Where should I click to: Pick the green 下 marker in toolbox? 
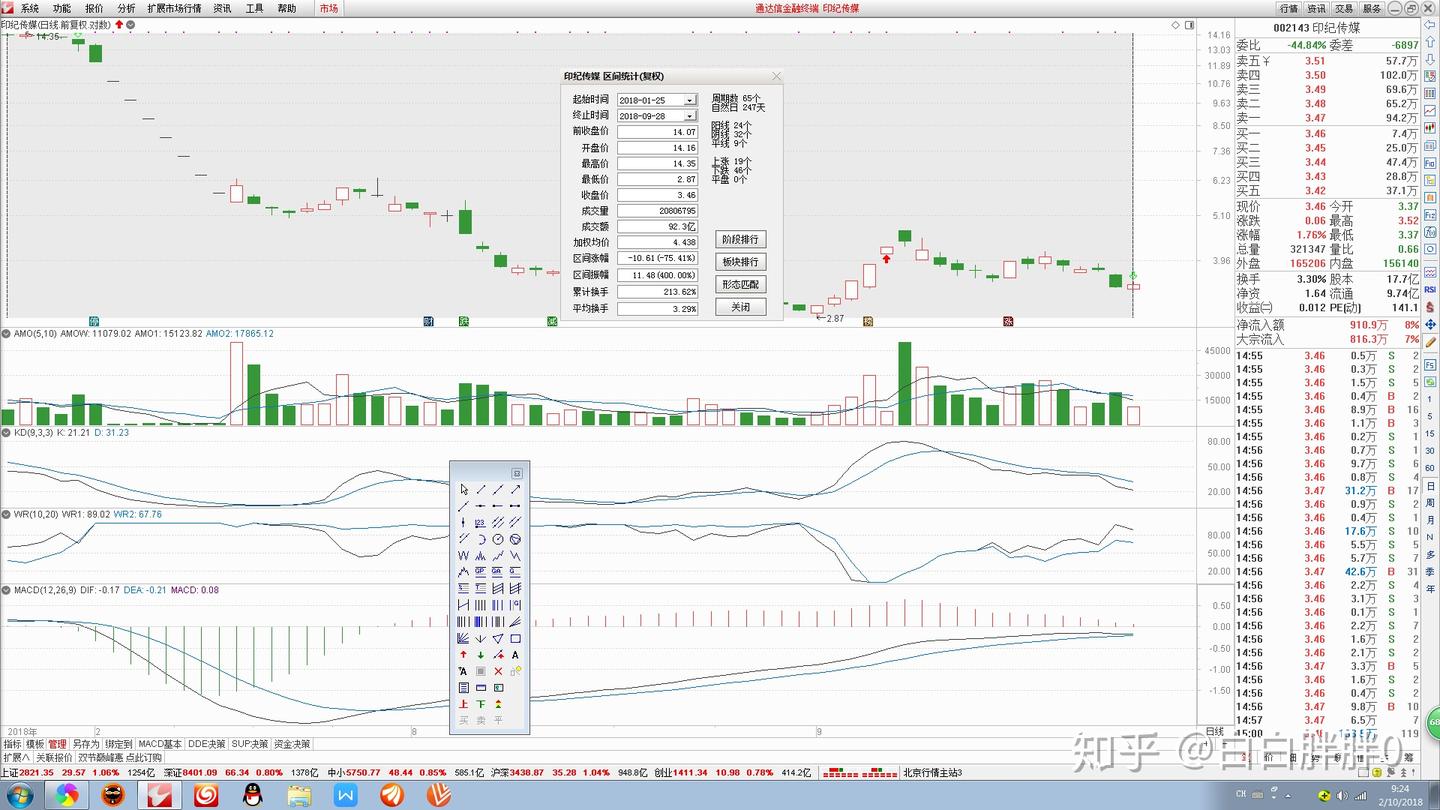[481, 704]
